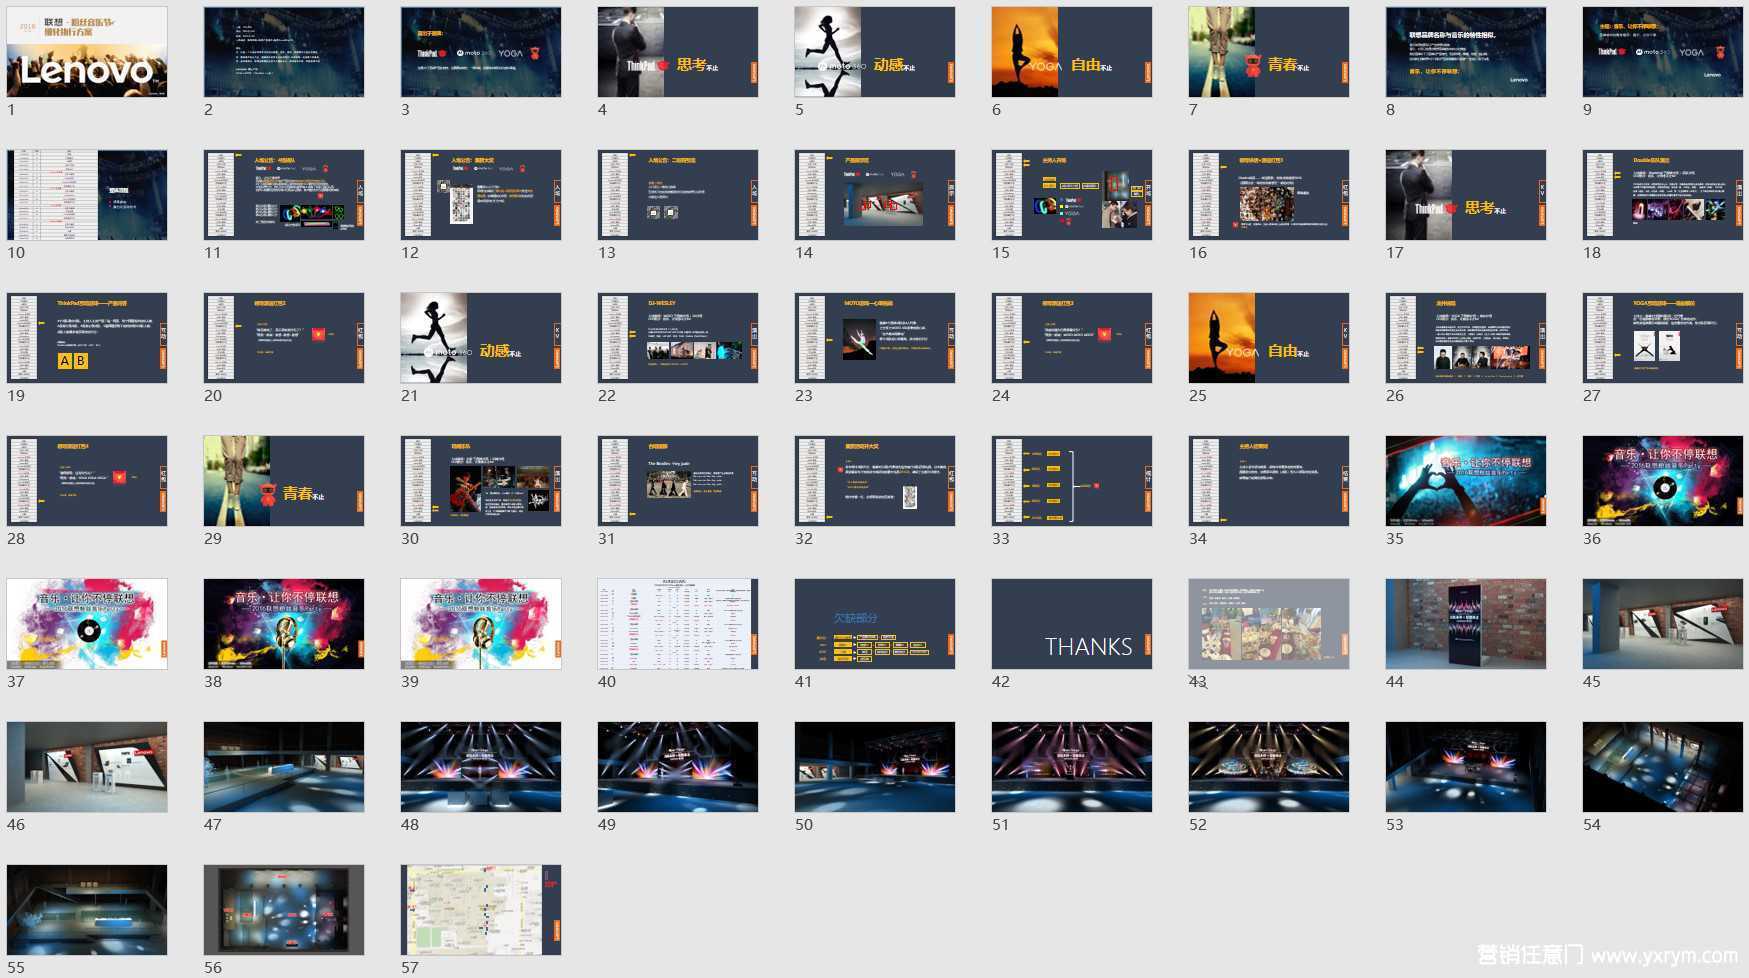Screen dimensions: 1749x978
Task: Select slide 54 thumbnail
Action: (1663, 767)
